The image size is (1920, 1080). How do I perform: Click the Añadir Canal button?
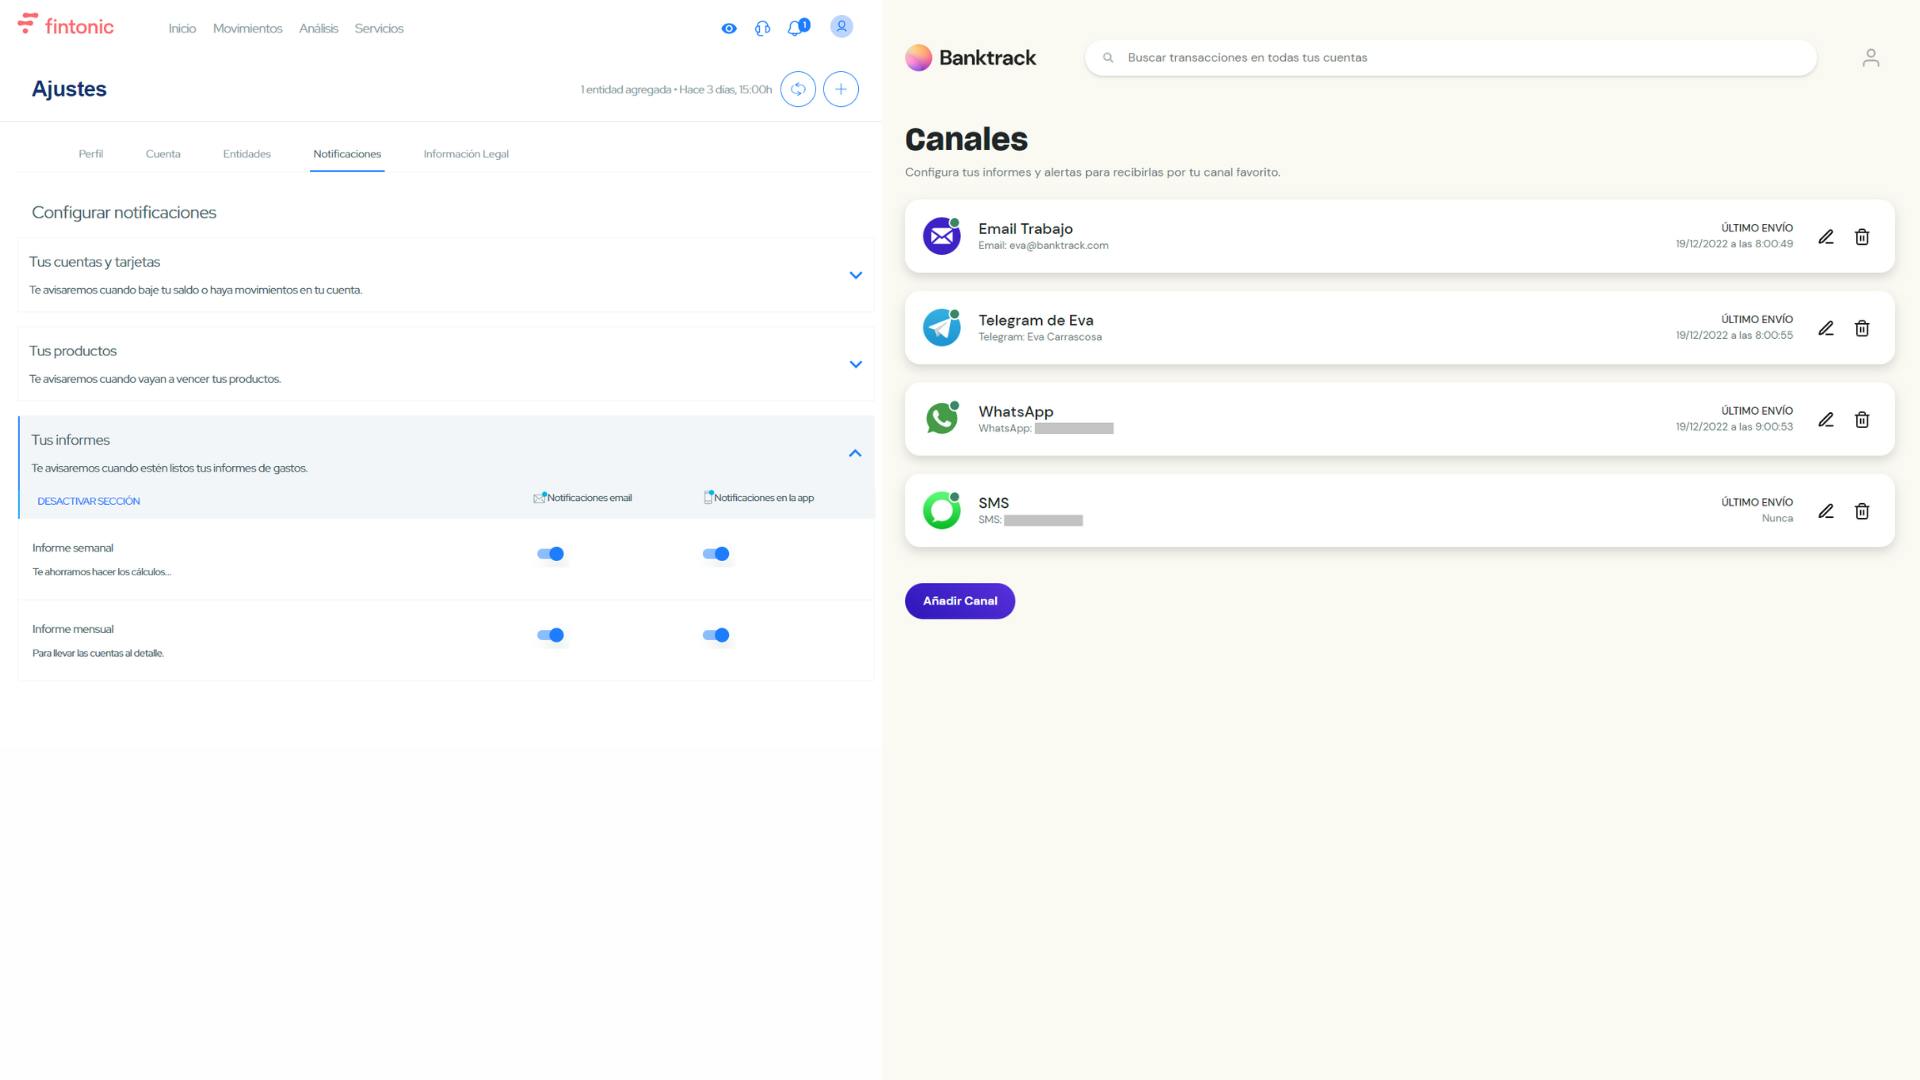960,601
